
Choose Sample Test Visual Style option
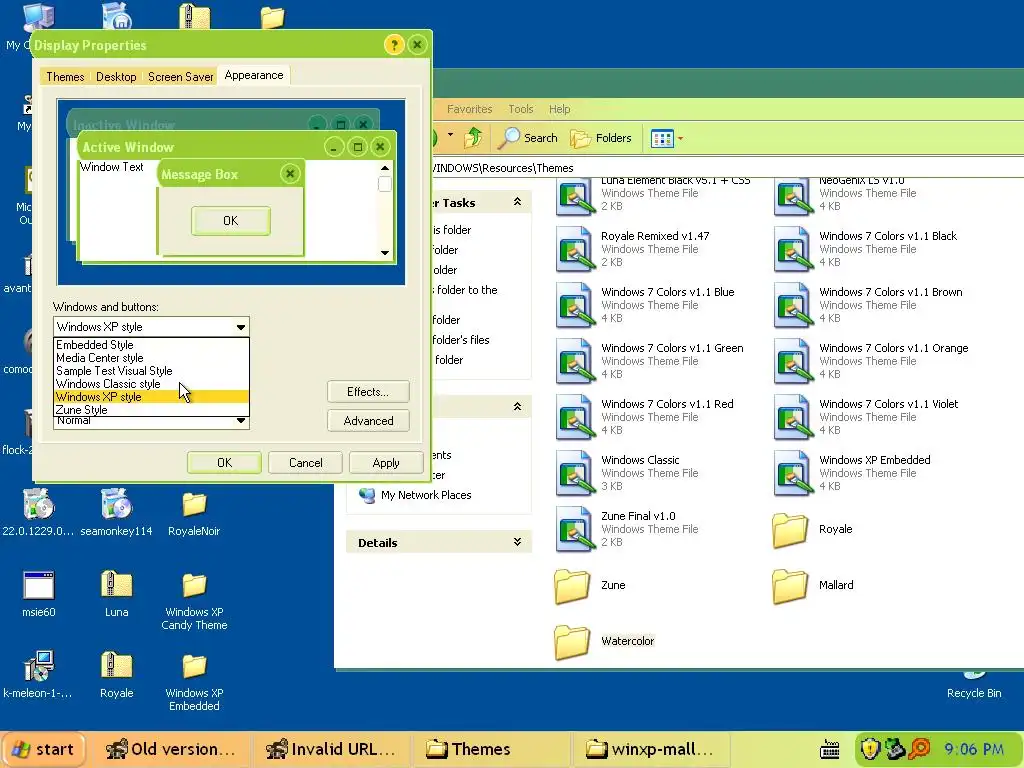click(x=151, y=371)
